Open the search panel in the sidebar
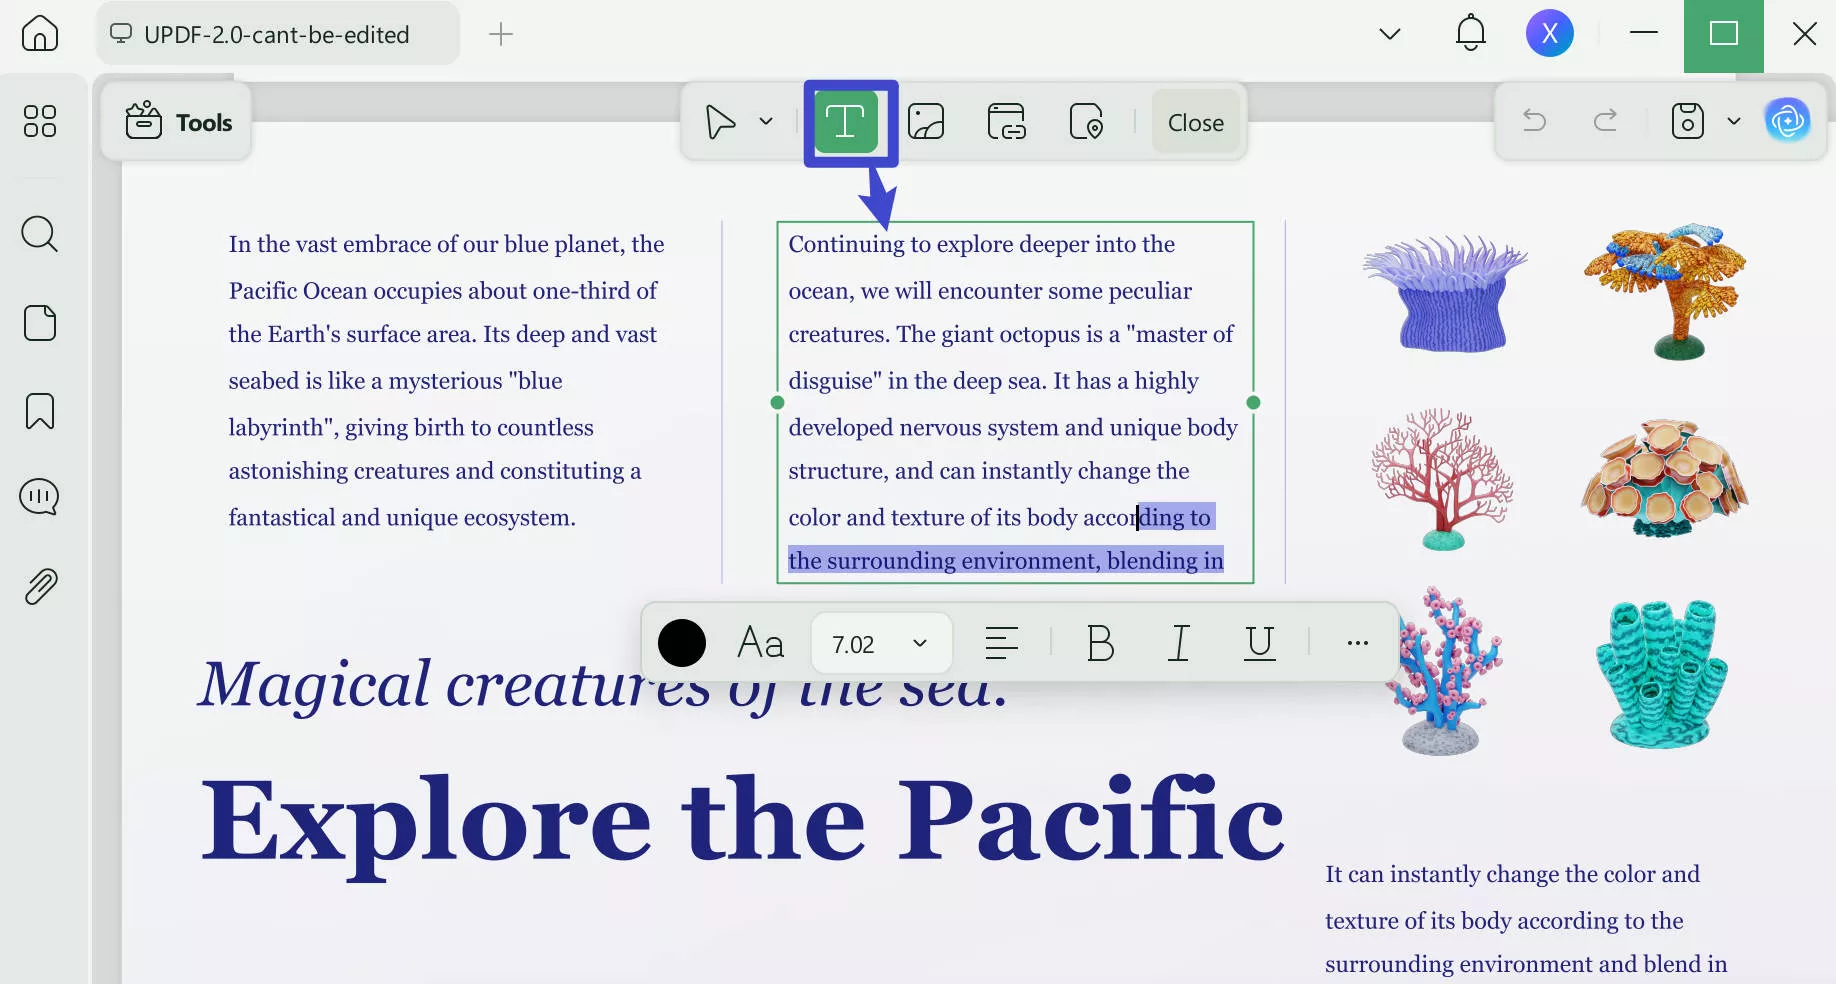Viewport: 1836px width, 984px height. [x=39, y=234]
